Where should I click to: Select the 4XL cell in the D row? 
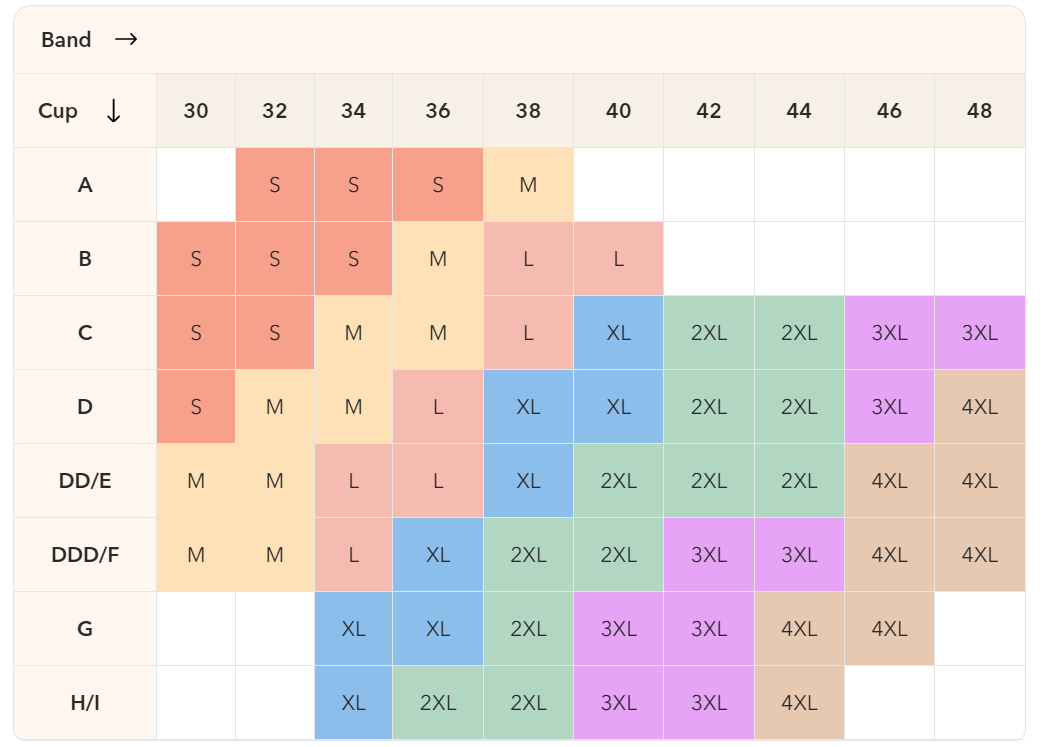(979, 407)
